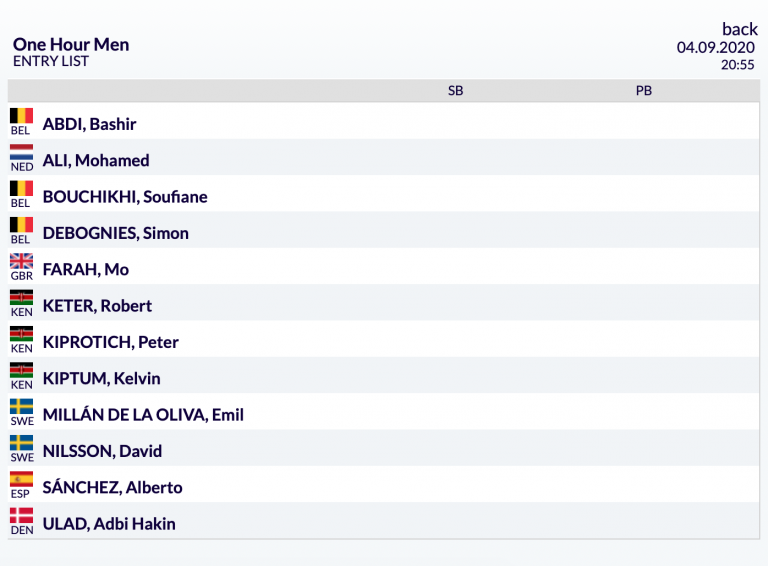Click Denmark flag beside ULAD, Adbi Hakin

pos(21,516)
